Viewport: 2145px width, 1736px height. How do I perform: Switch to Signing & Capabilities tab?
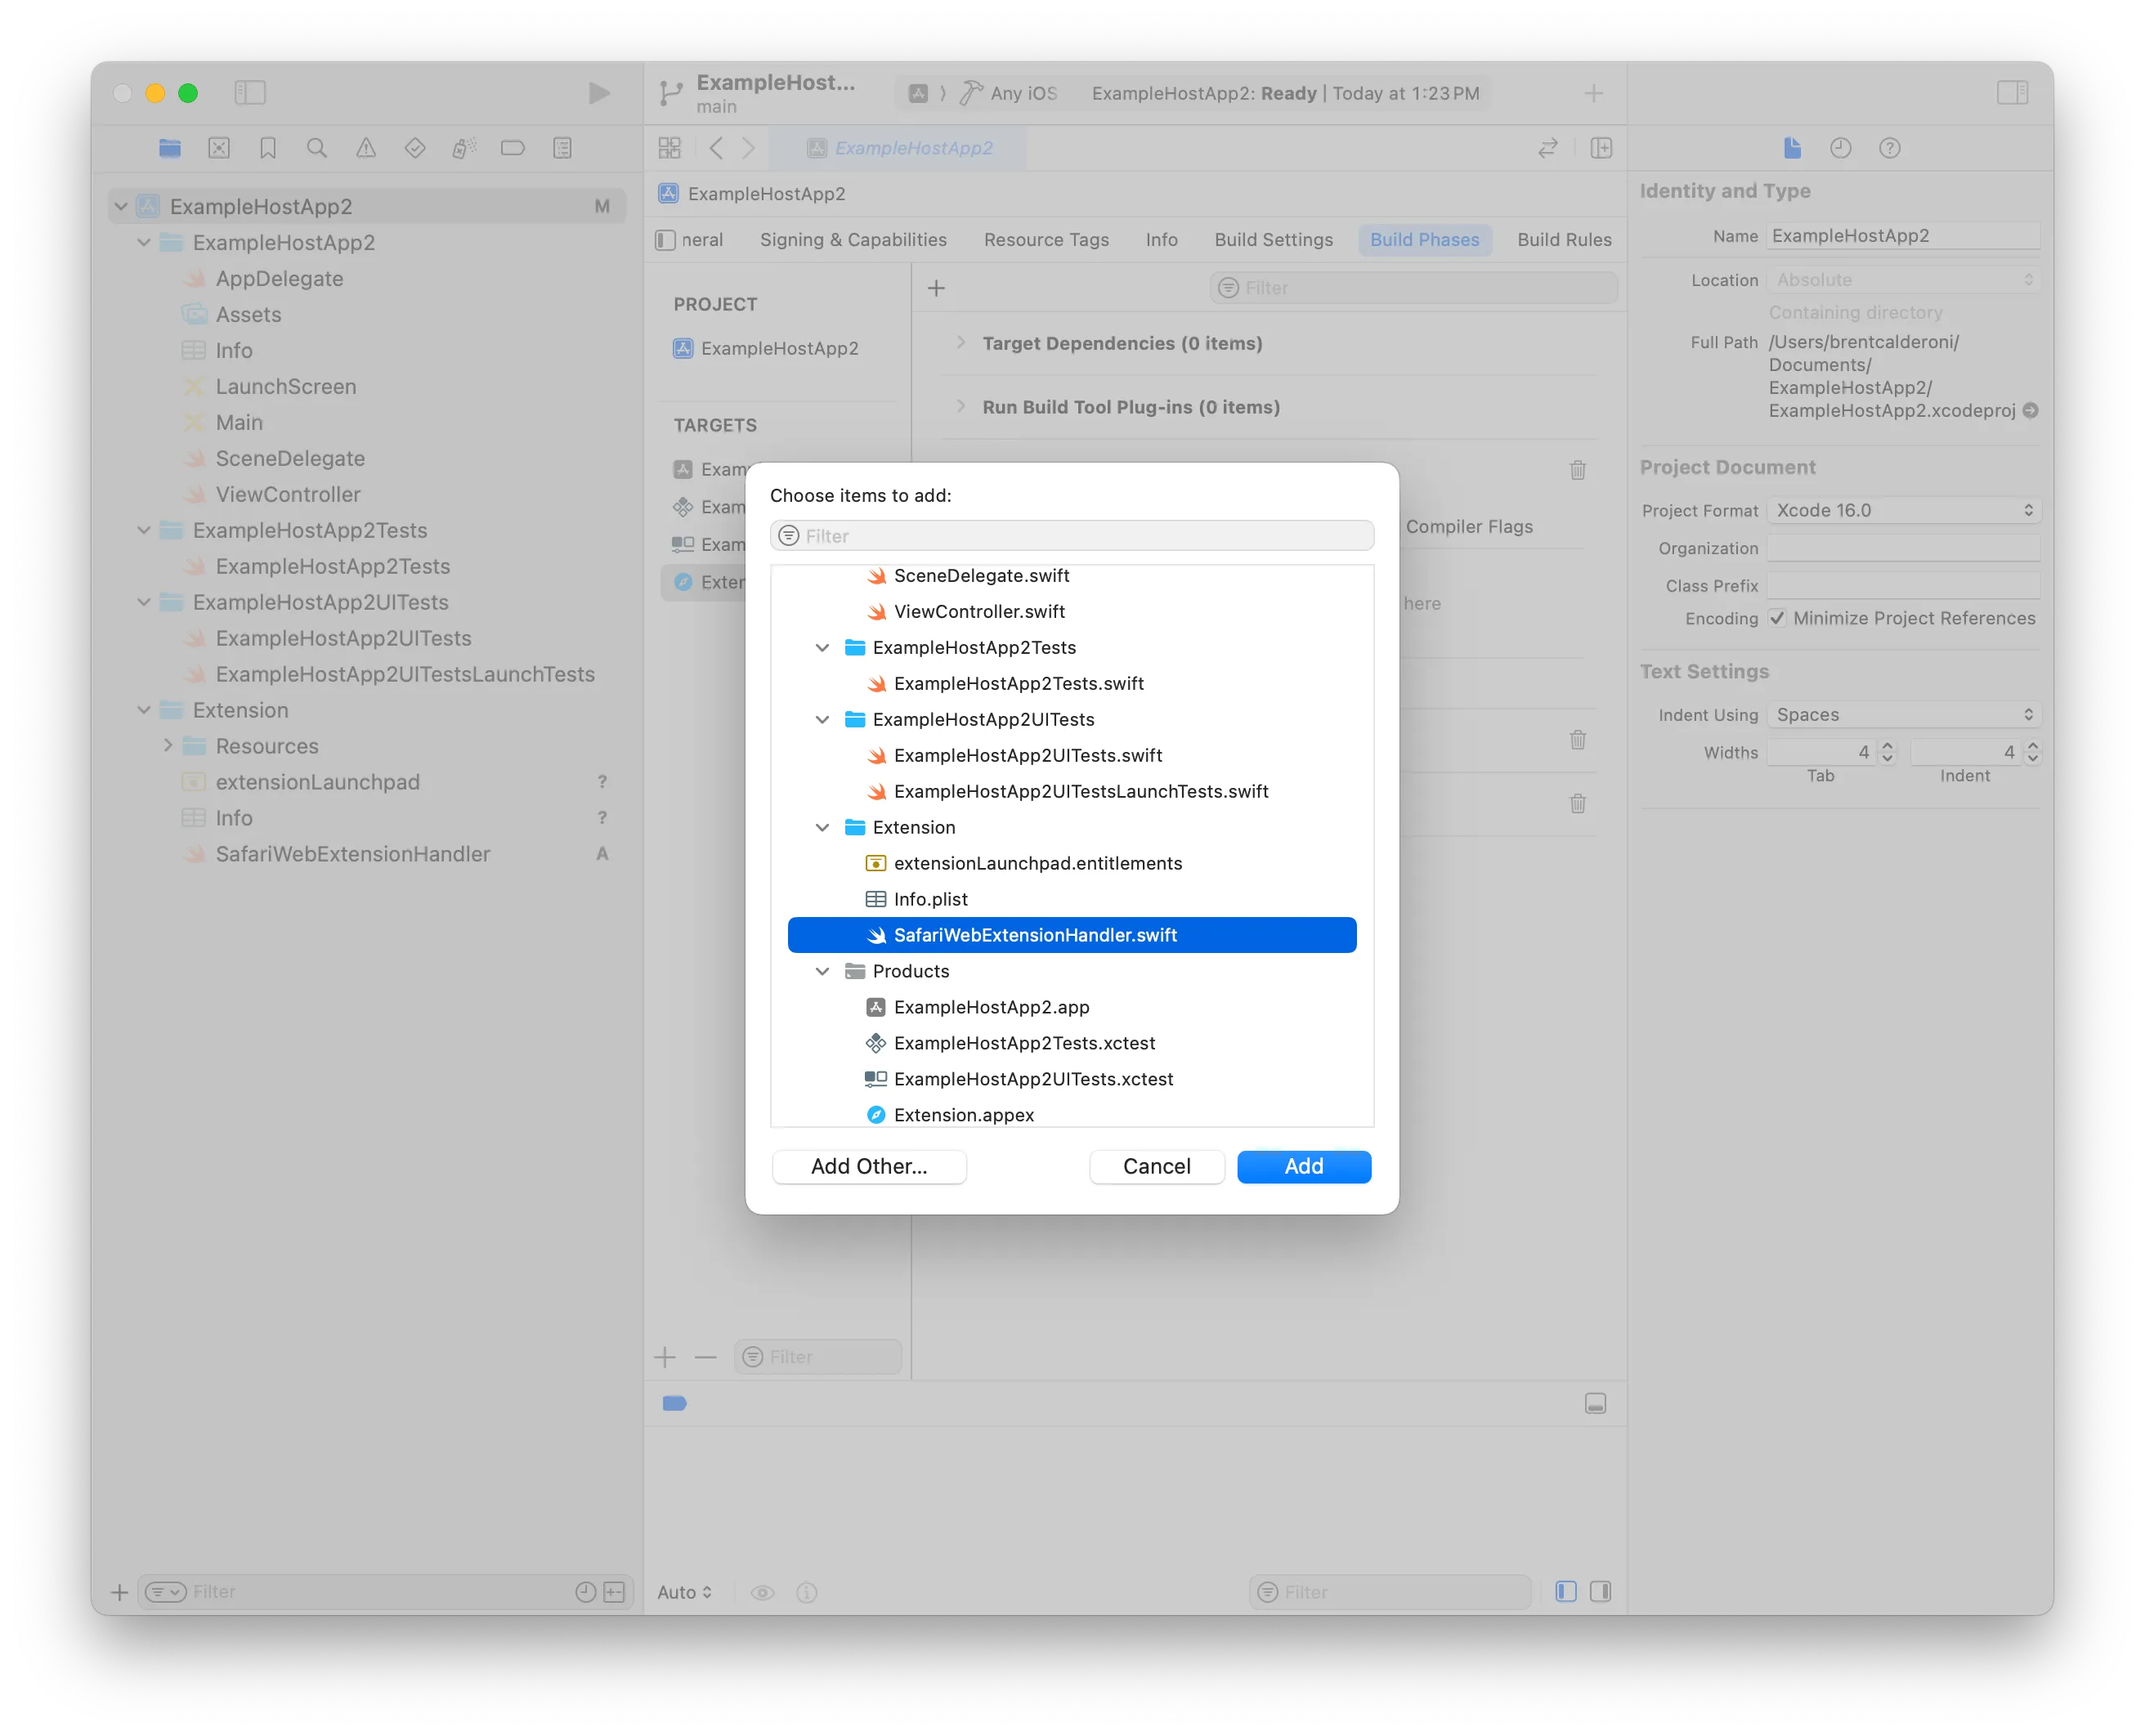point(853,240)
